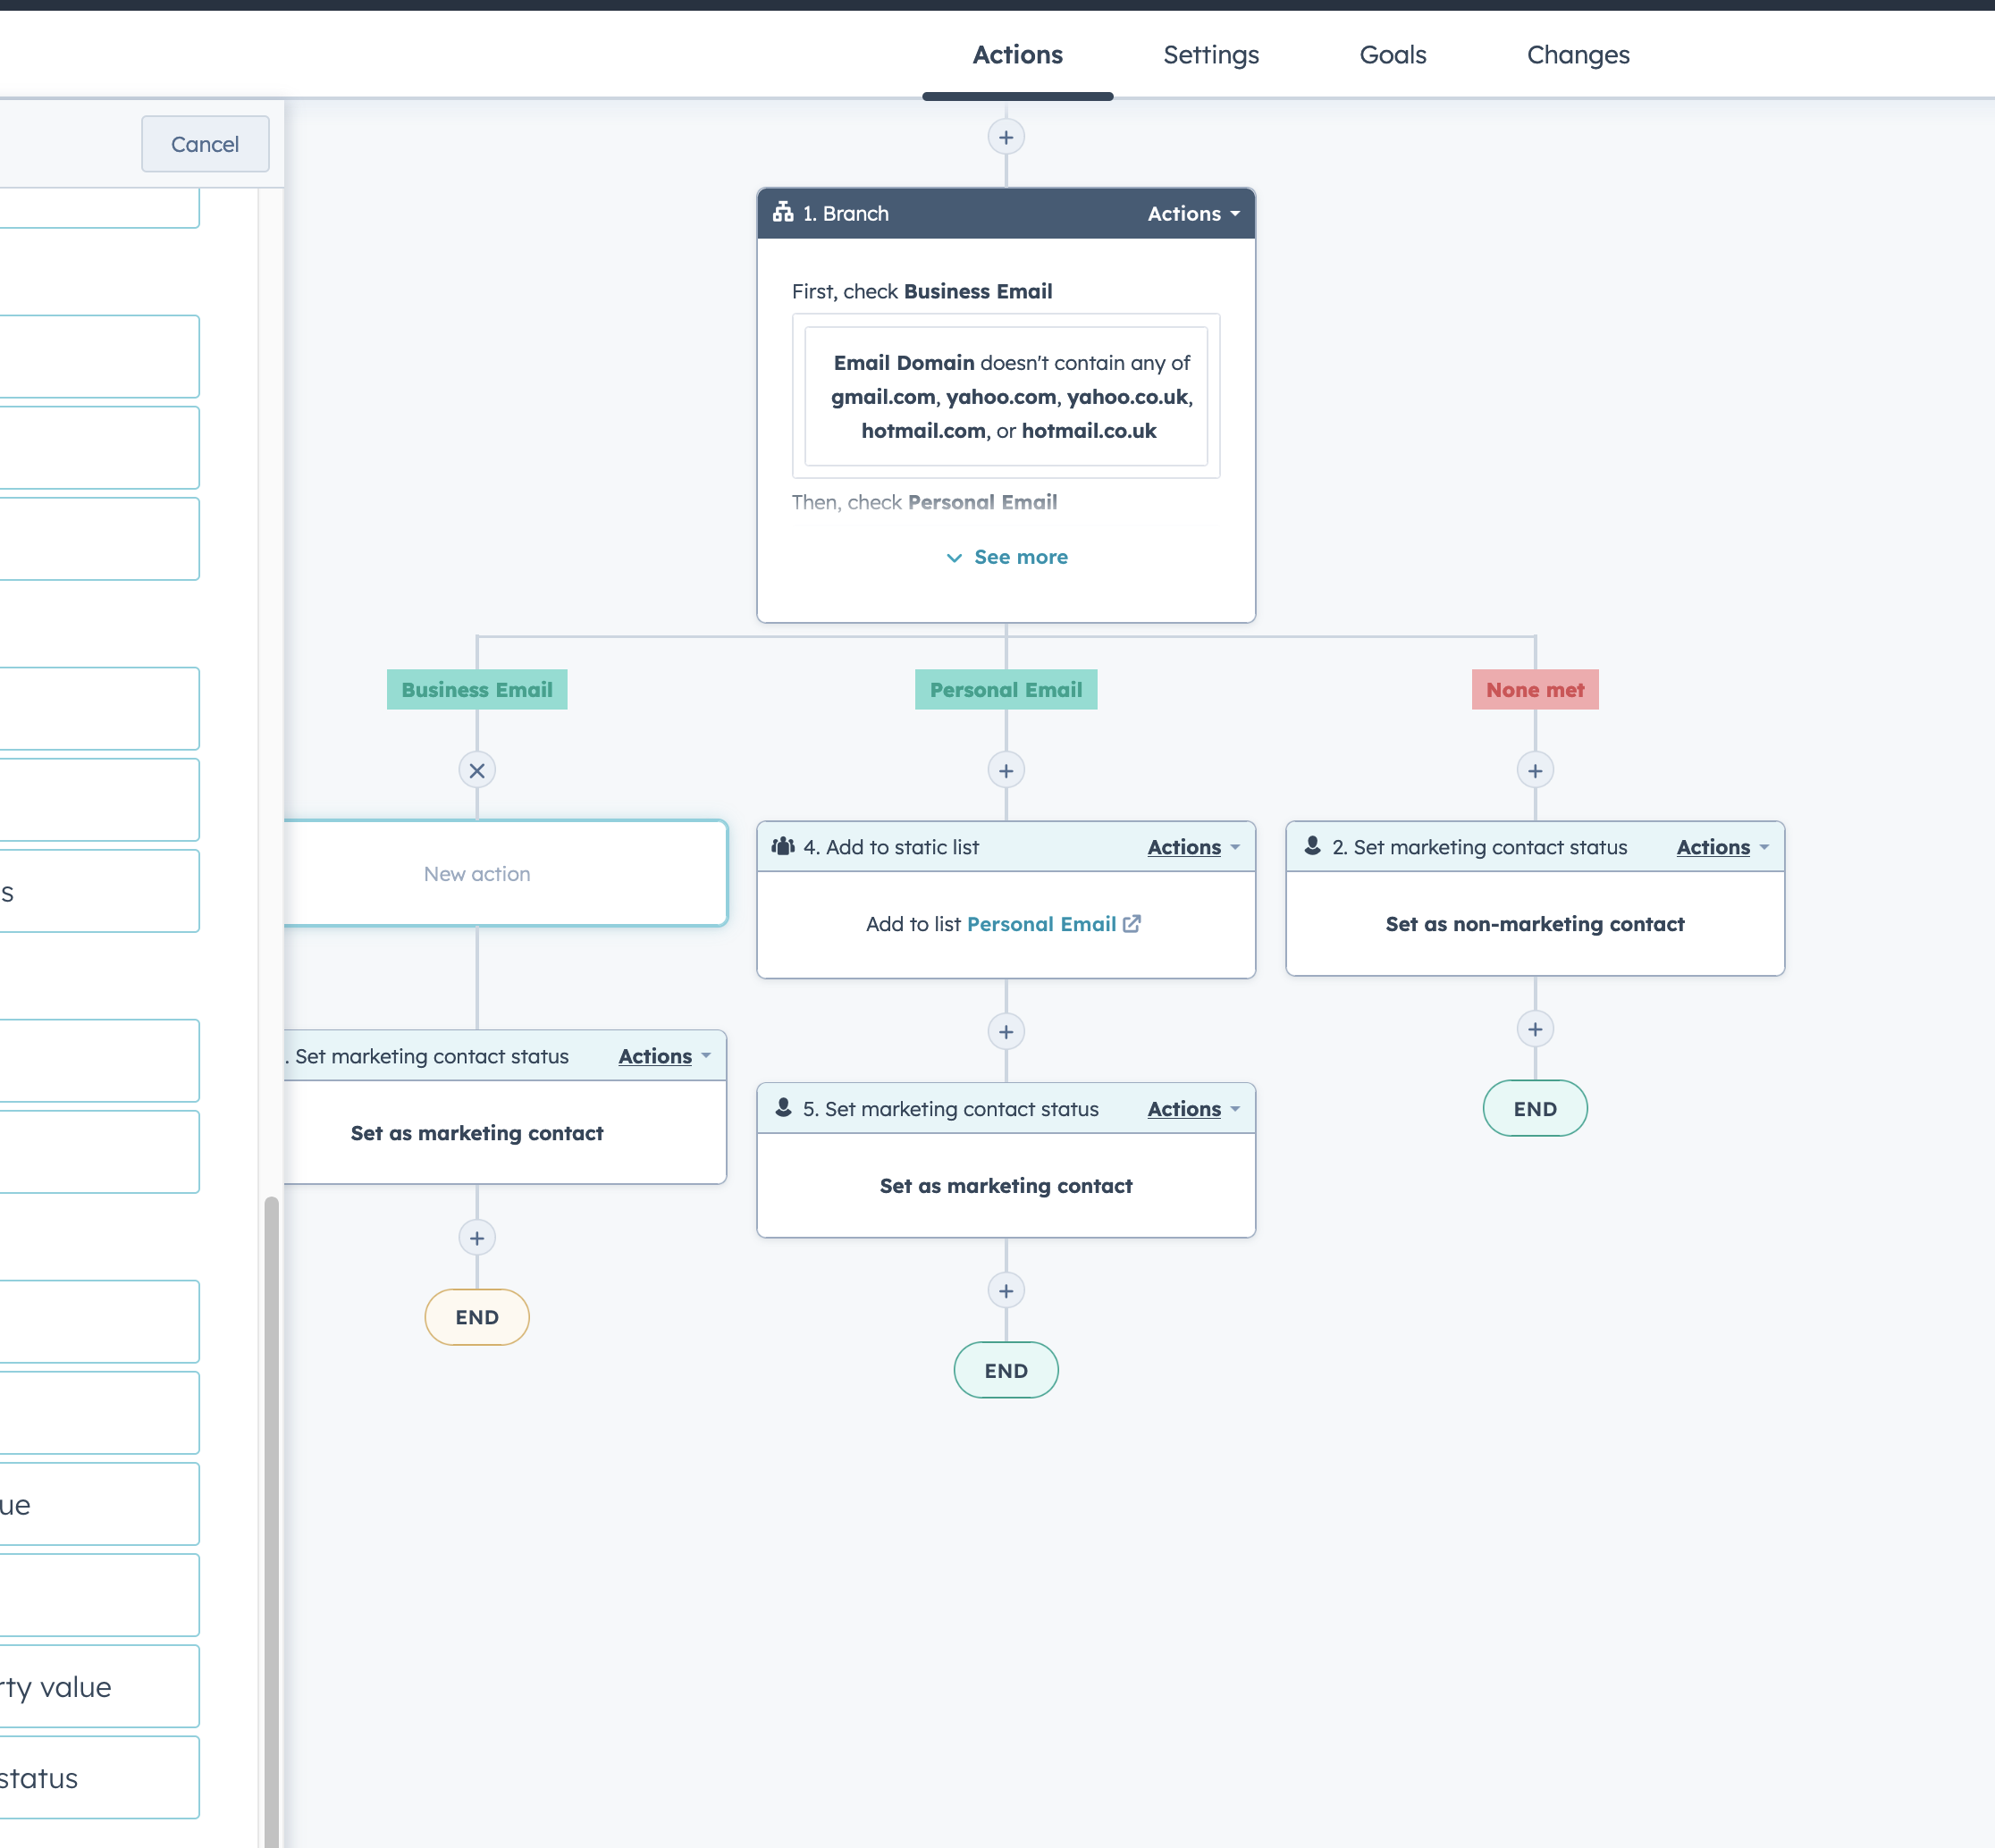The image size is (1995, 1848).
Task: Click the plus icon under the Personal Email branch
Action: (1006, 769)
